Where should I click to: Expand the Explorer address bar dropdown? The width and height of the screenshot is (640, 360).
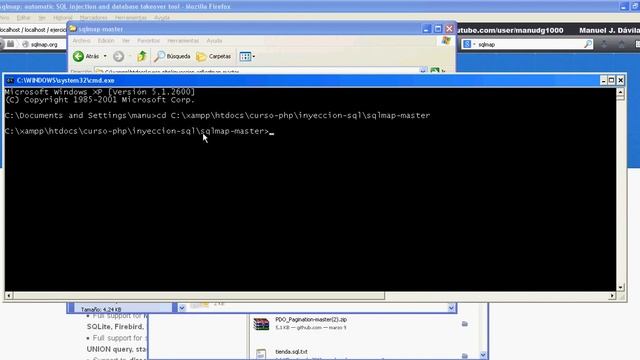coord(423,71)
